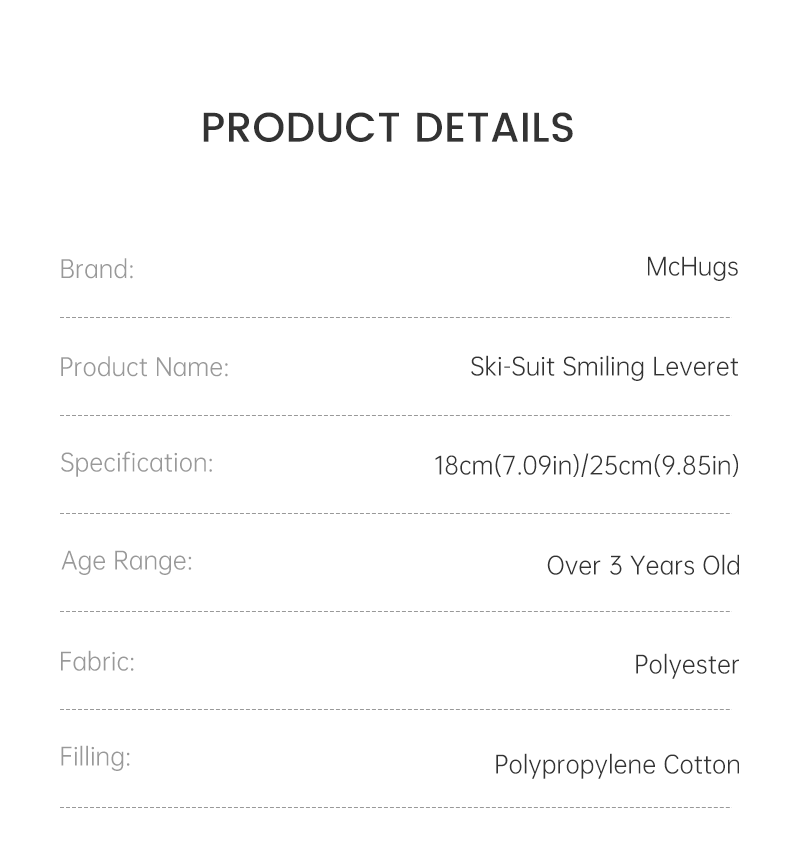Click the PRODUCT DETAILS heading
This screenshot has width=790, height=860.
[388, 128]
